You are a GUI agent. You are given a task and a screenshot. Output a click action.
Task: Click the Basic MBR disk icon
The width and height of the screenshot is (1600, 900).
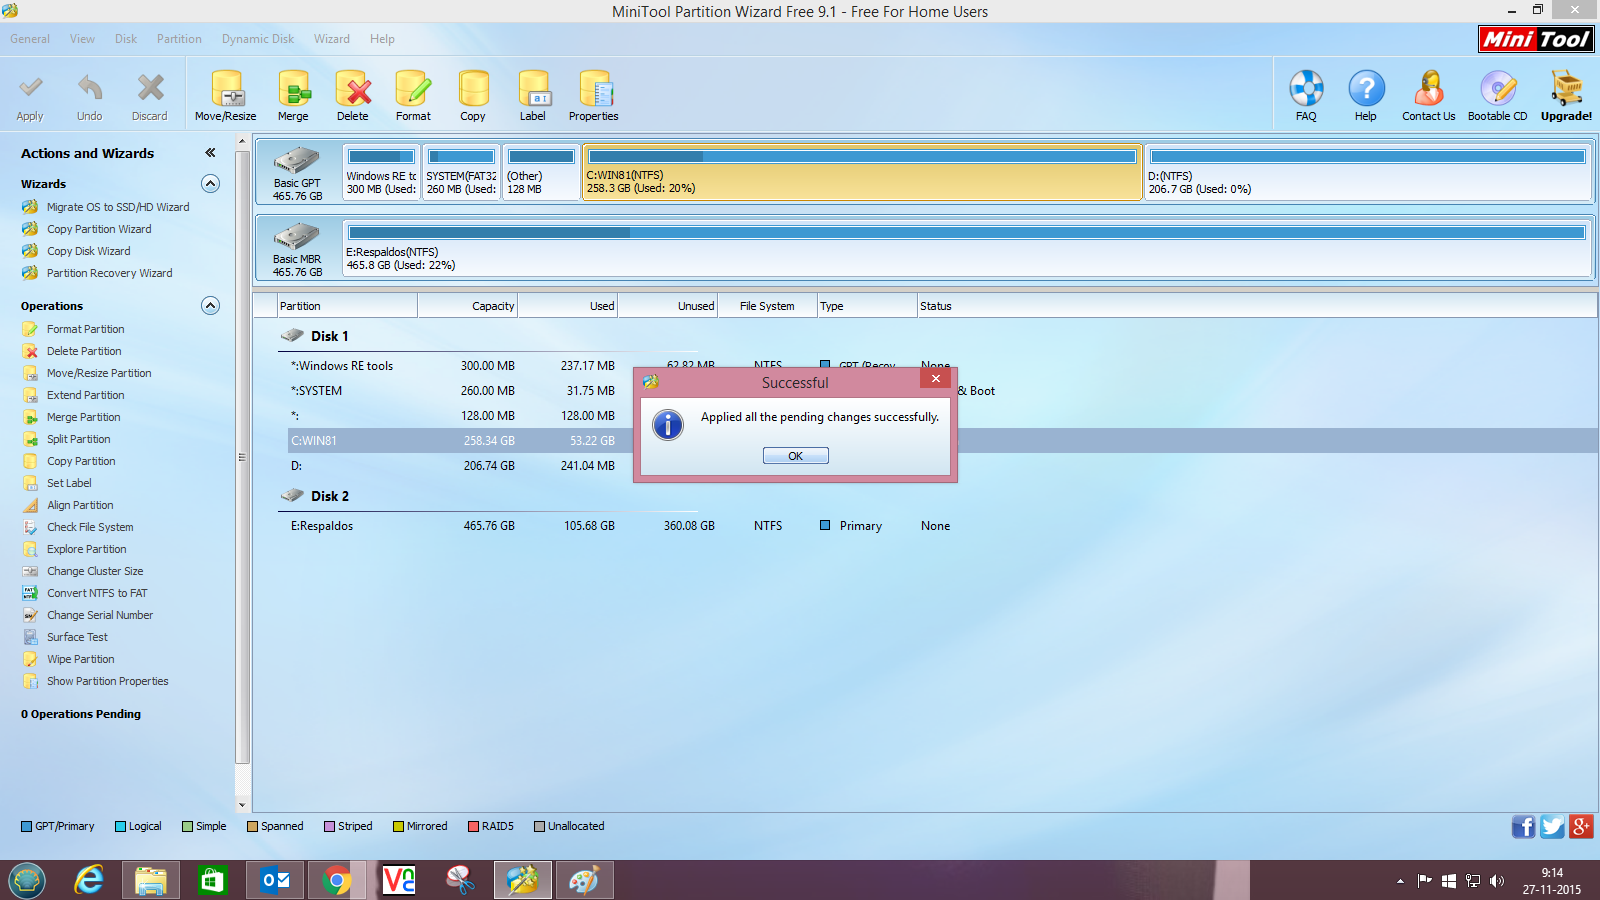point(297,237)
